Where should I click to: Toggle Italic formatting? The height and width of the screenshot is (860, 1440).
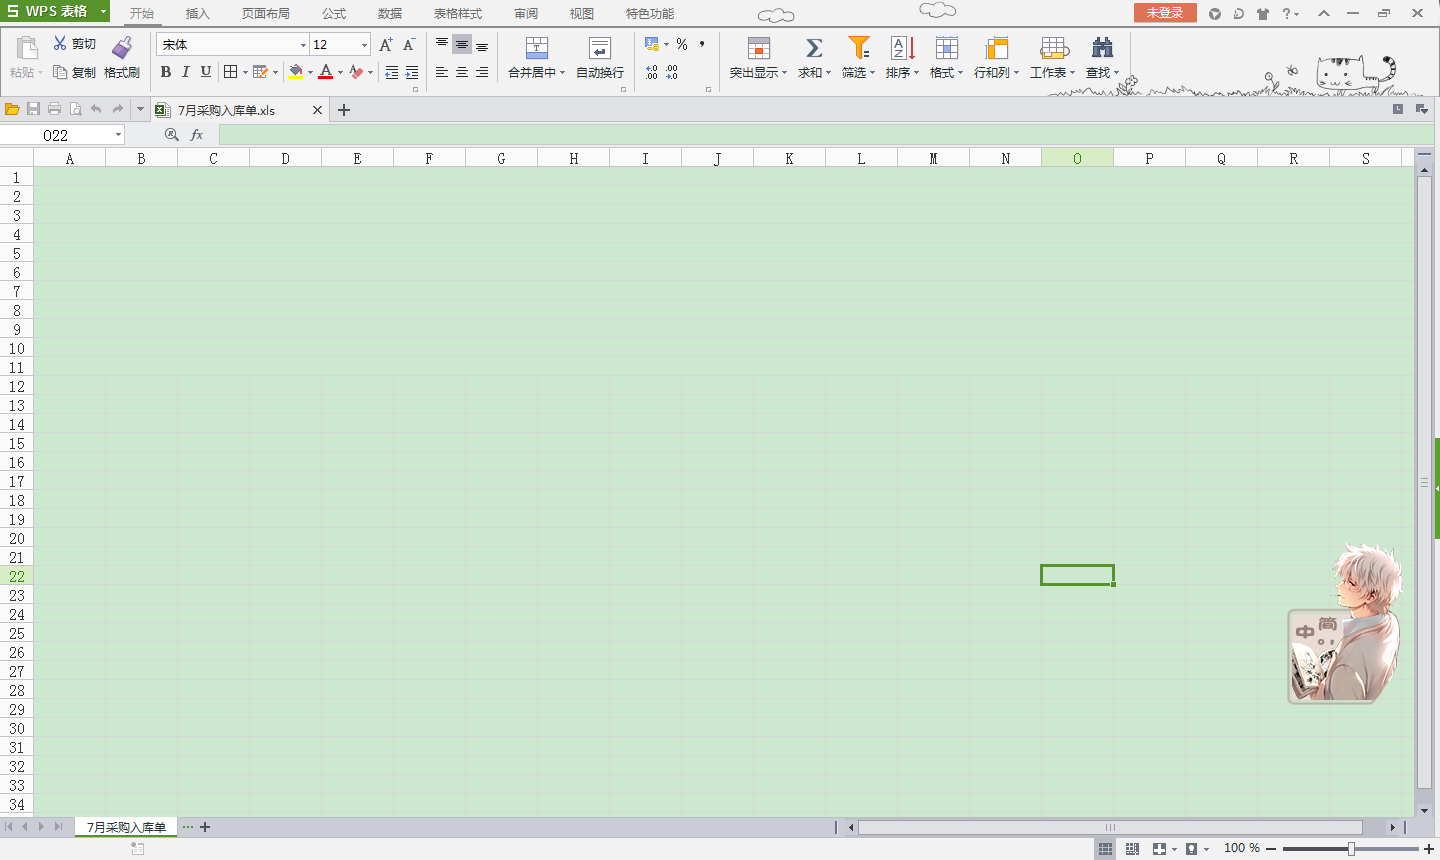[x=186, y=72]
